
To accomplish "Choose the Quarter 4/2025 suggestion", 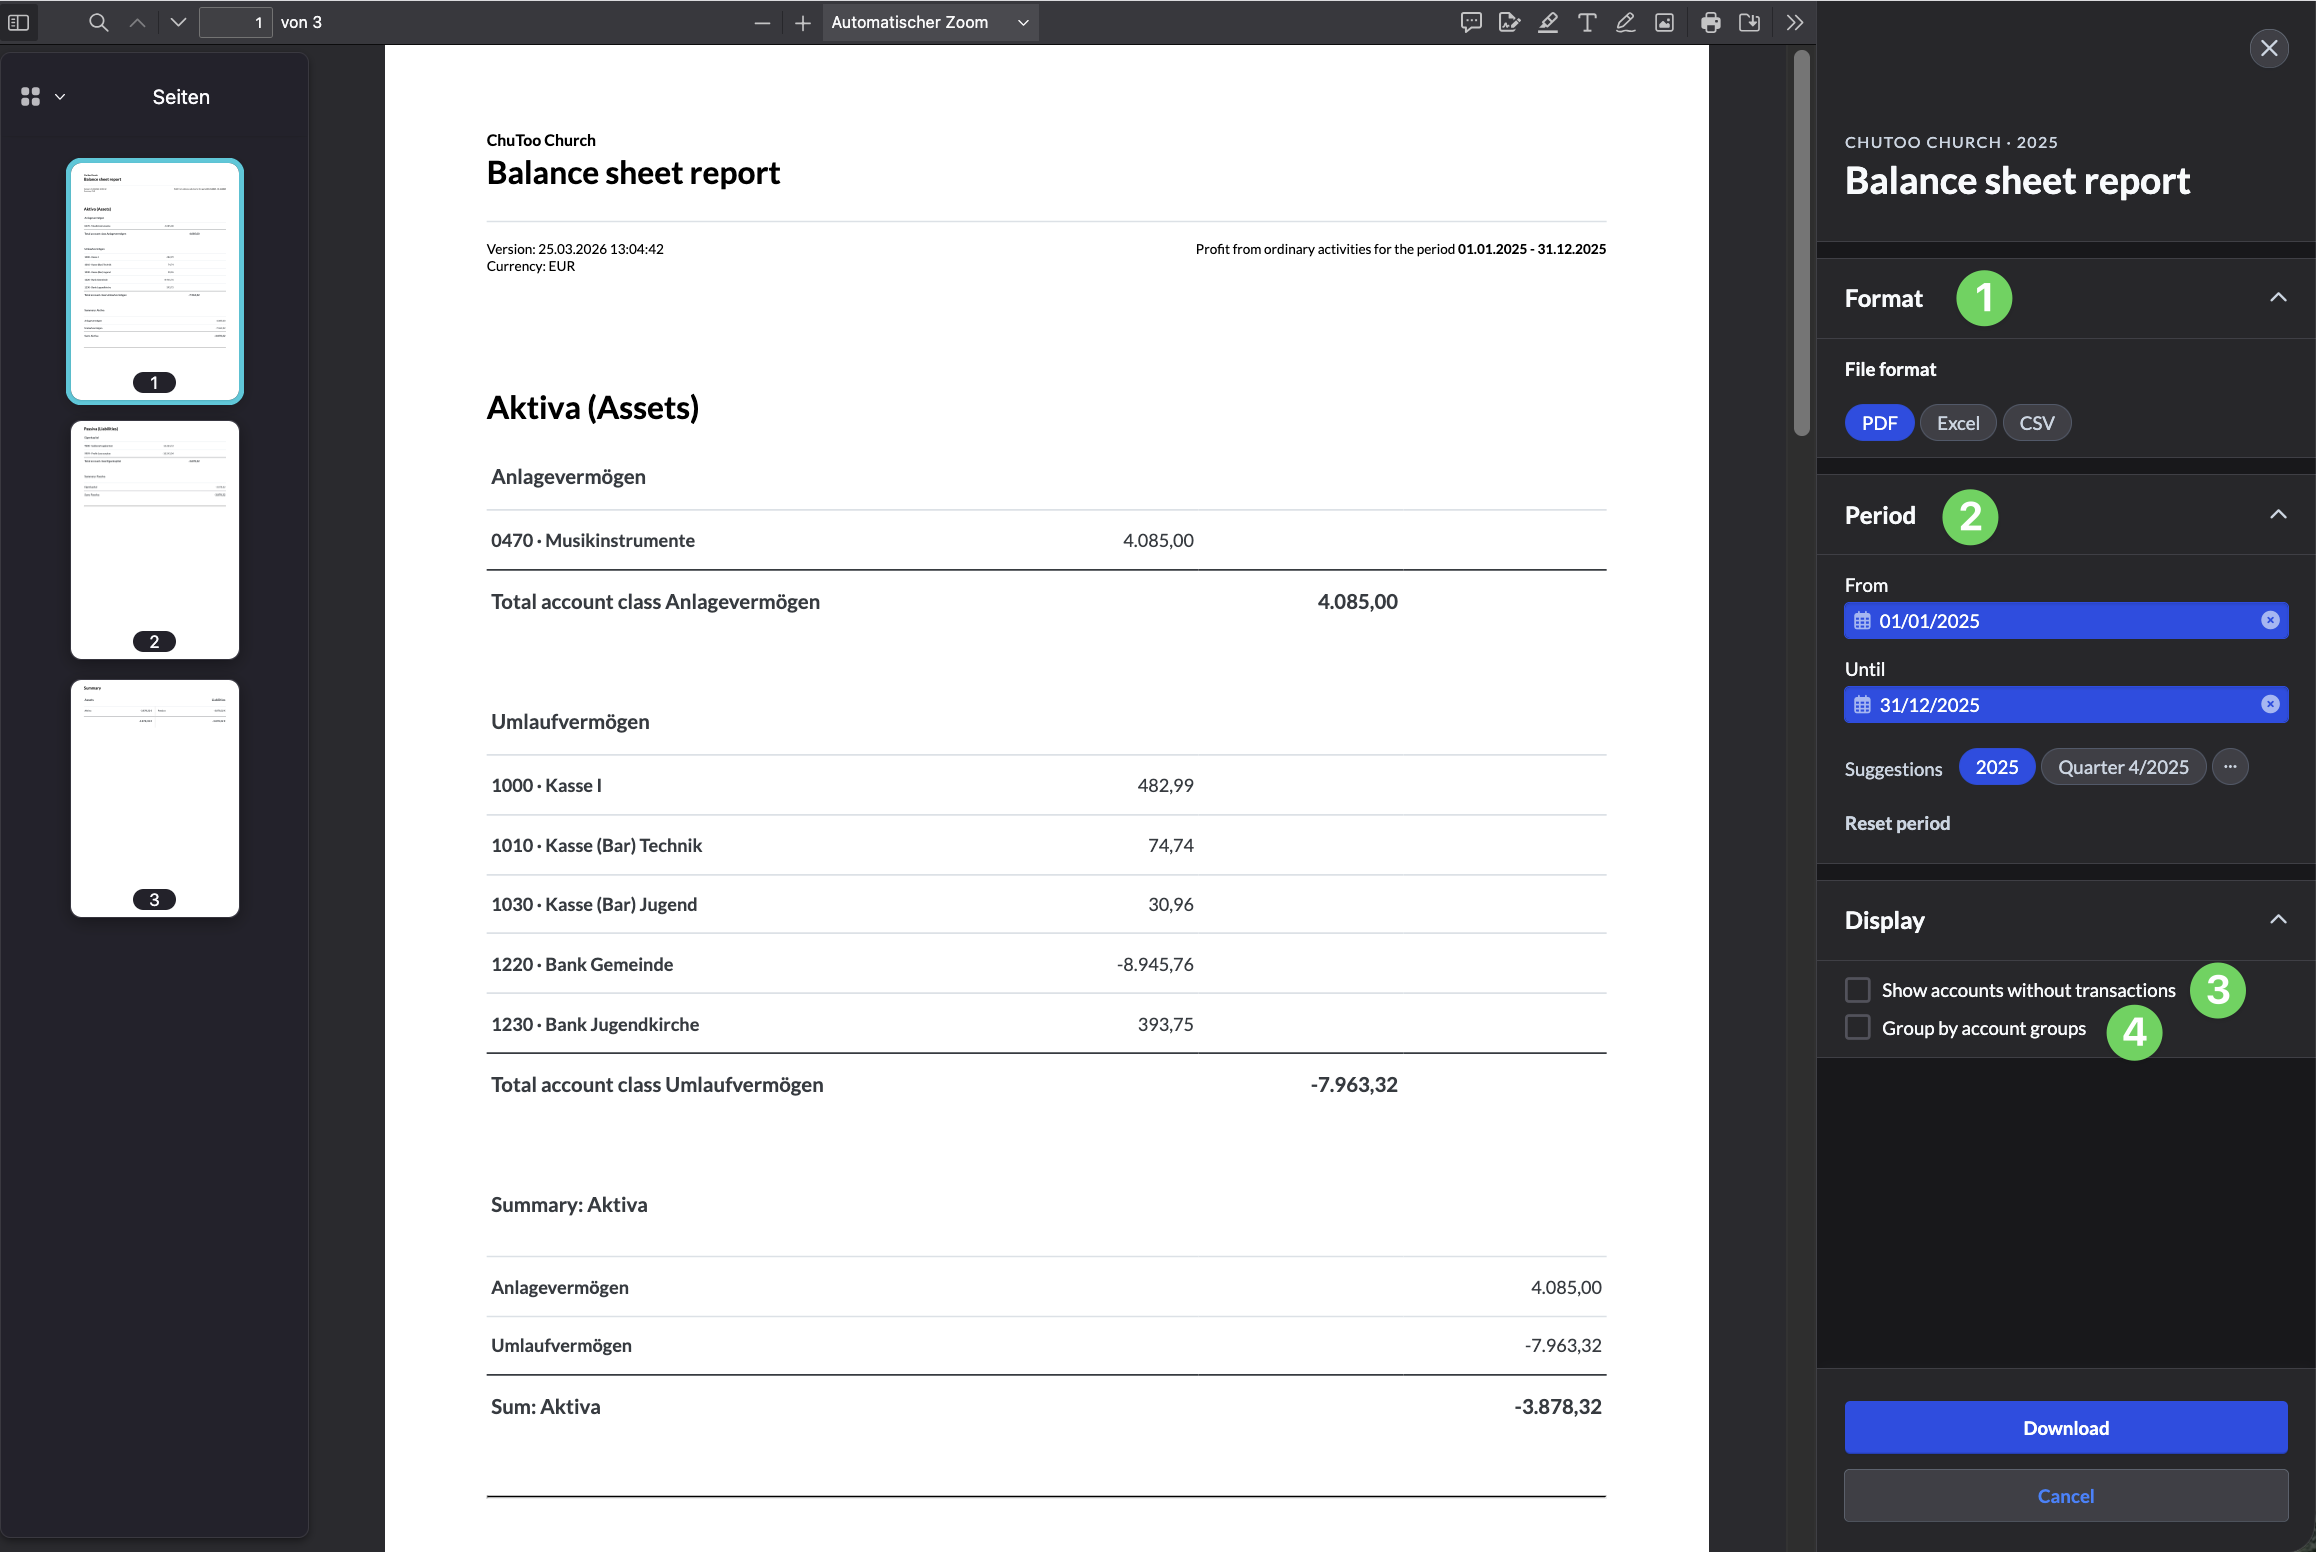I will tap(2122, 767).
